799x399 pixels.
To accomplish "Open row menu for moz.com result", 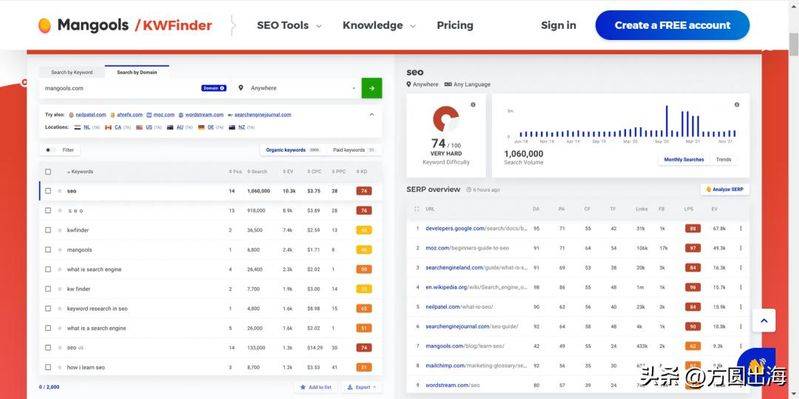I will click(x=740, y=248).
